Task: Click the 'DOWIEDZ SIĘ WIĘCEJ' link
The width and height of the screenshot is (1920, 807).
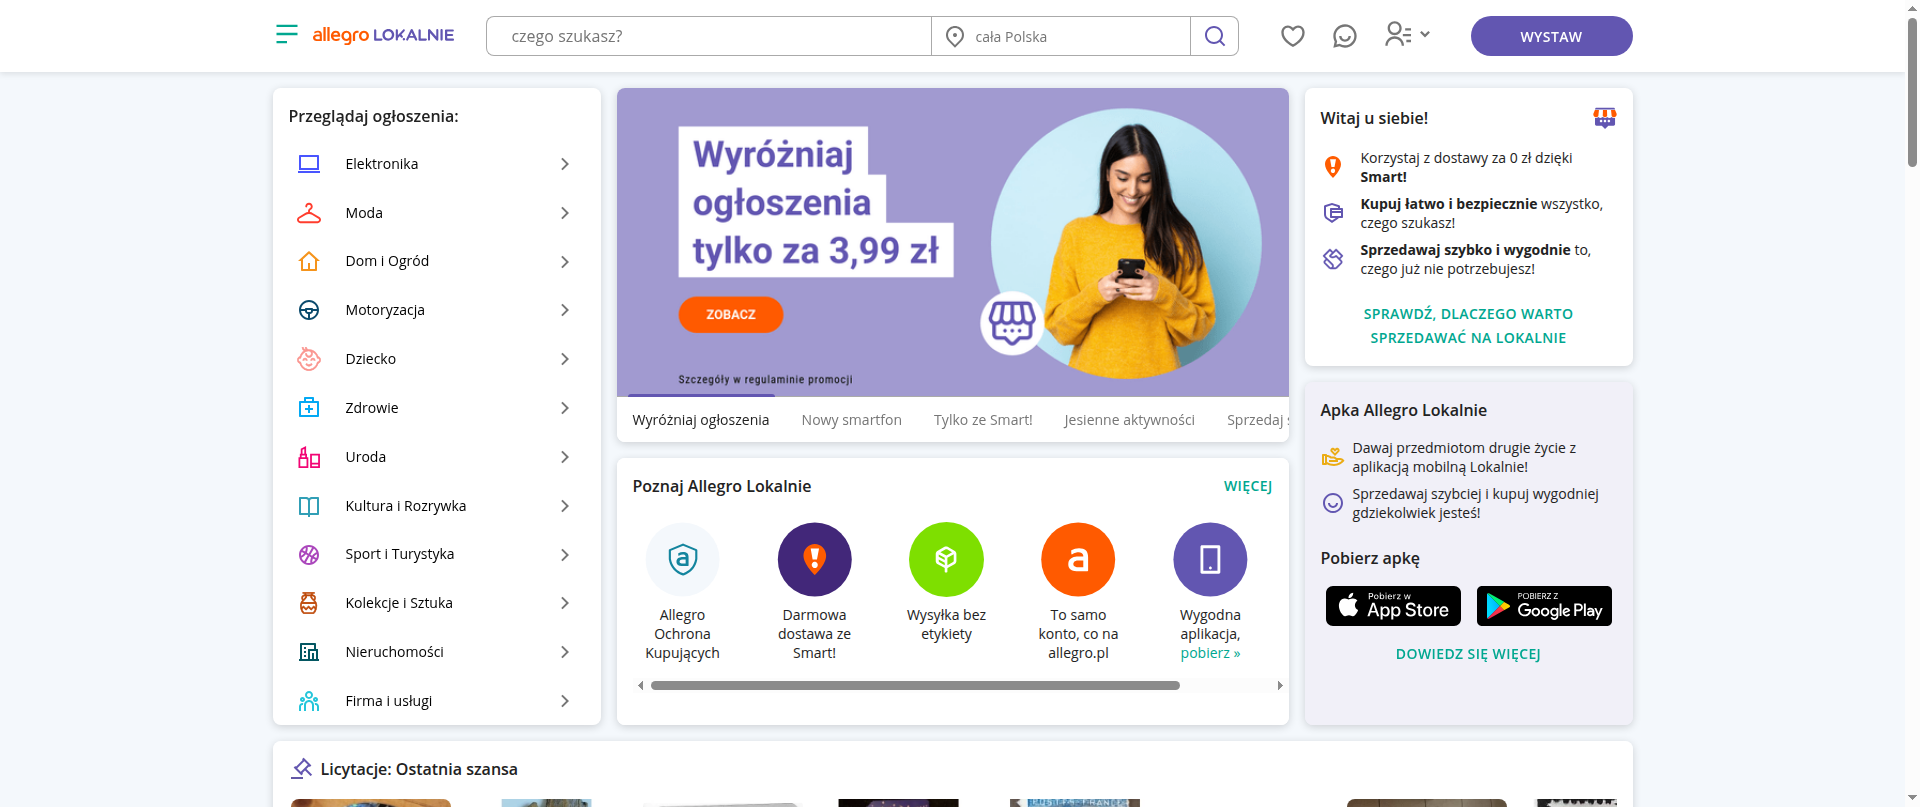Action: coord(1468,654)
